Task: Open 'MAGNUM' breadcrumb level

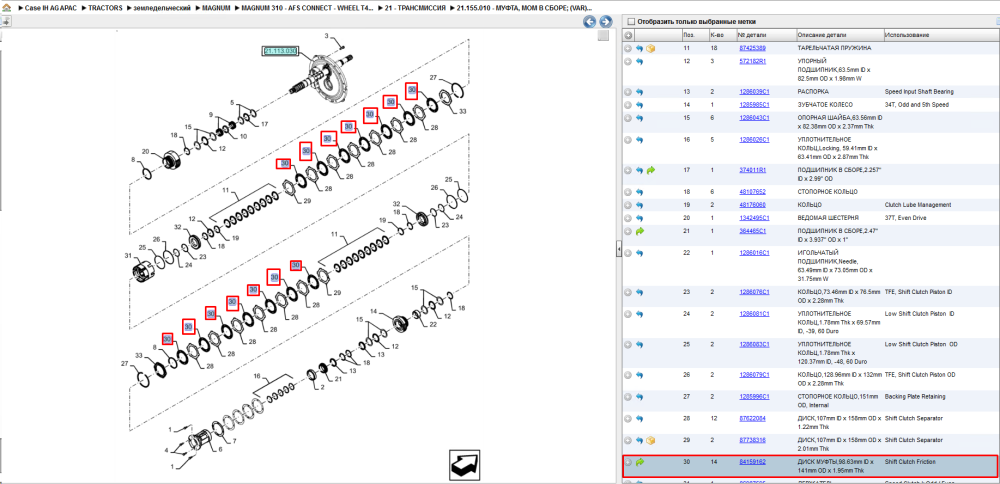Action: (x=216, y=8)
